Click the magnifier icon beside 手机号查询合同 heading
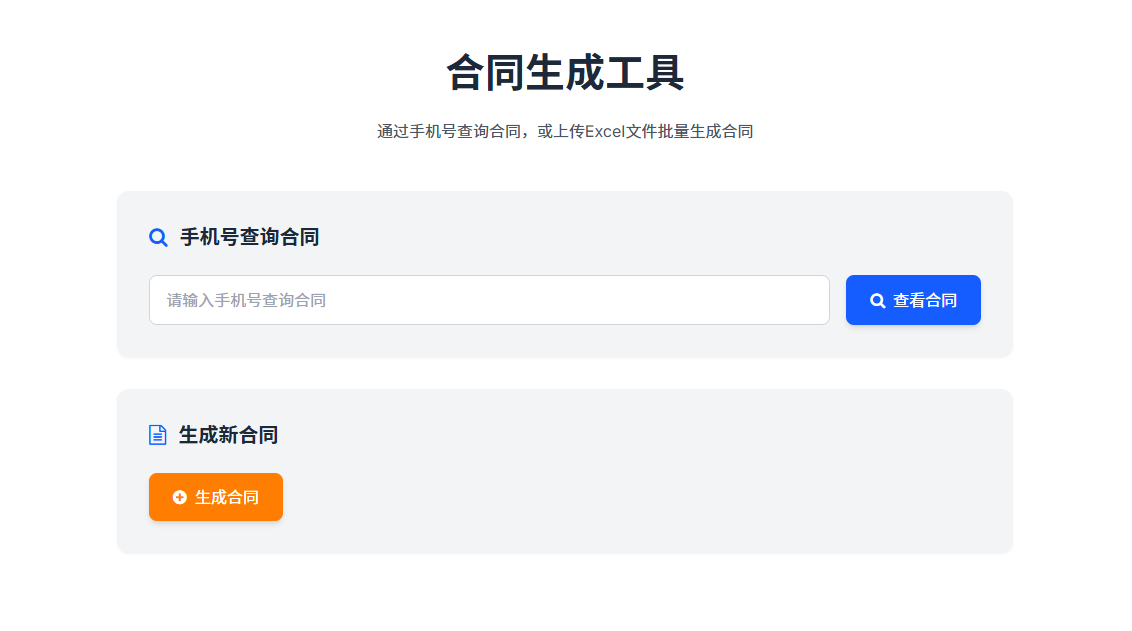1132x631 pixels. click(x=158, y=237)
